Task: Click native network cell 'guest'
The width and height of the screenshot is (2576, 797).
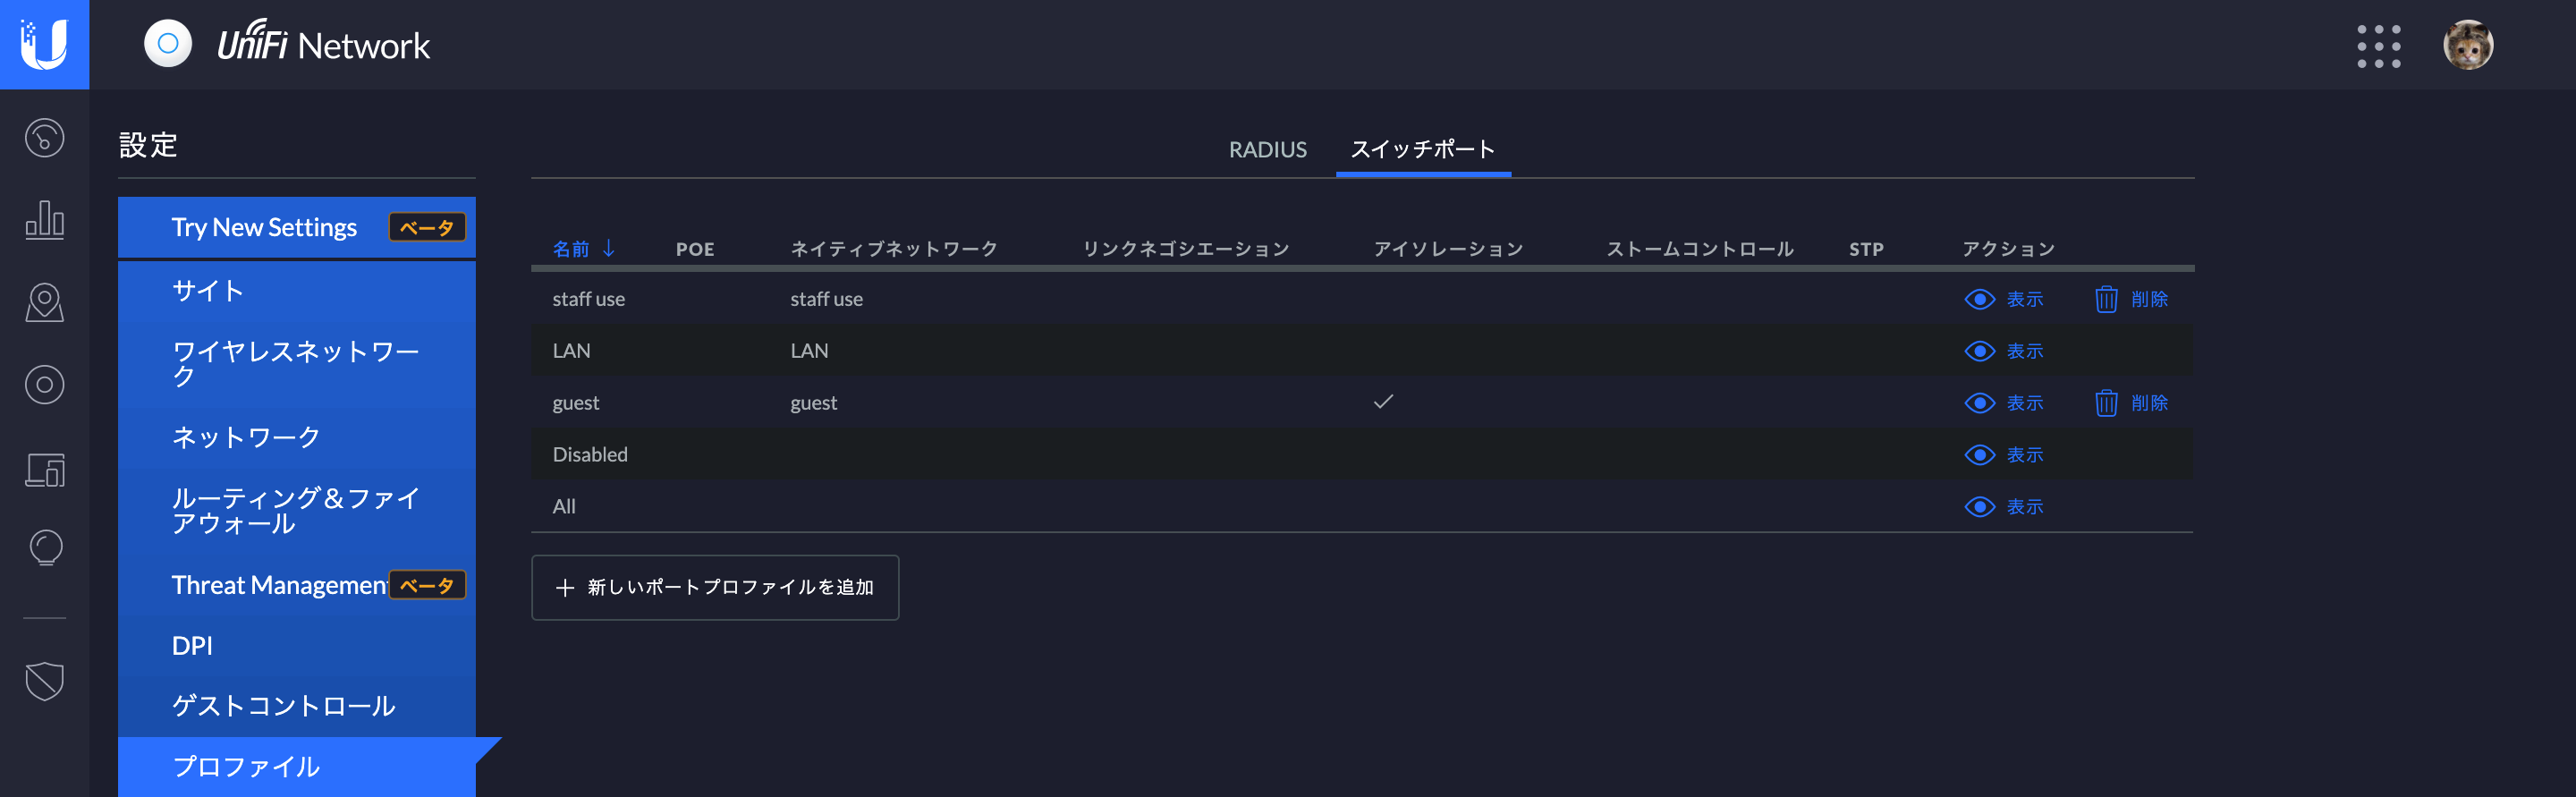Action: coord(813,403)
